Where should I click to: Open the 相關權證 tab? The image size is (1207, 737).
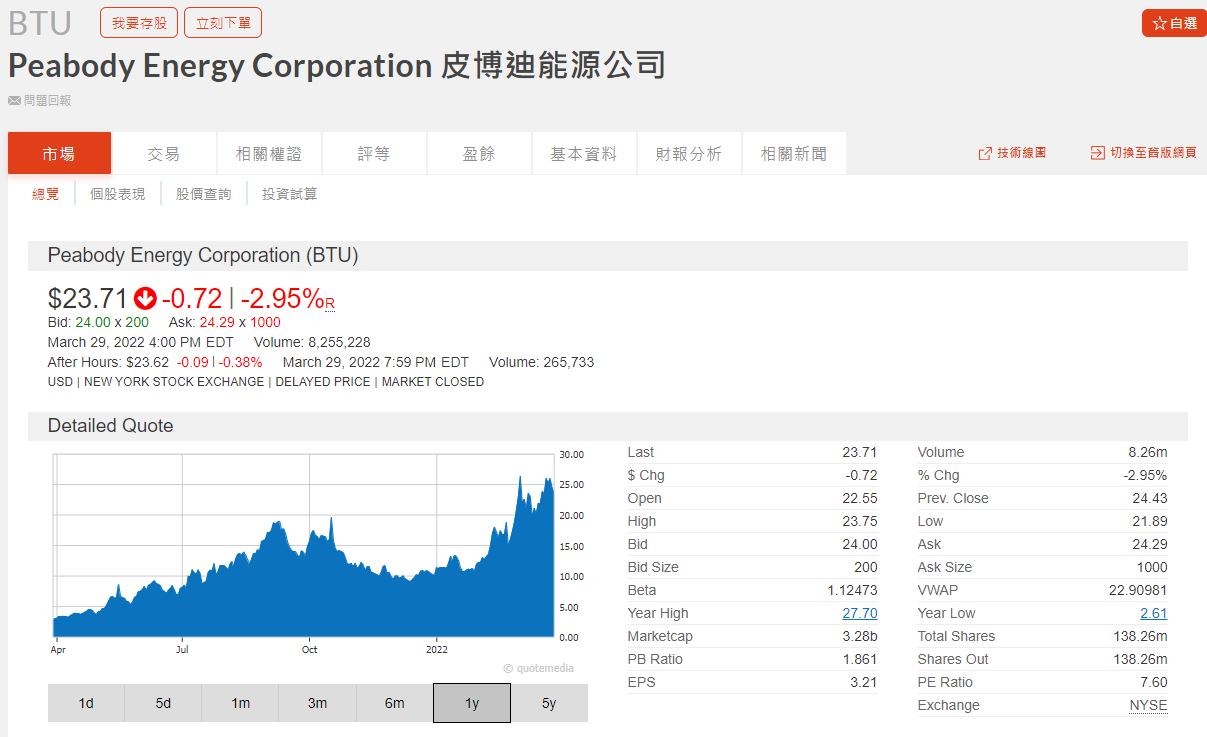click(x=269, y=154)
